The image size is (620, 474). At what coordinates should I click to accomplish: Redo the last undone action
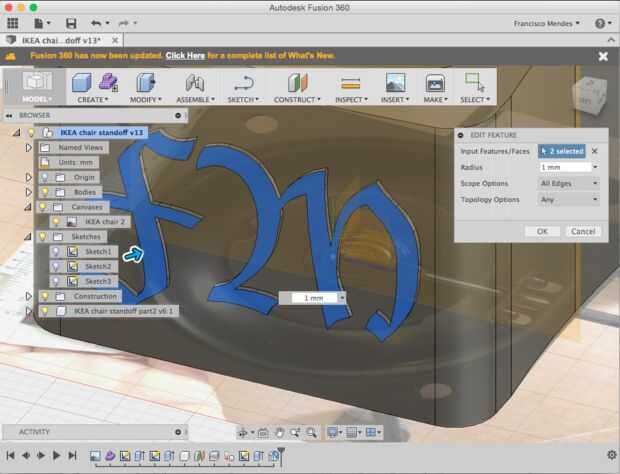(x=124, y=23)
